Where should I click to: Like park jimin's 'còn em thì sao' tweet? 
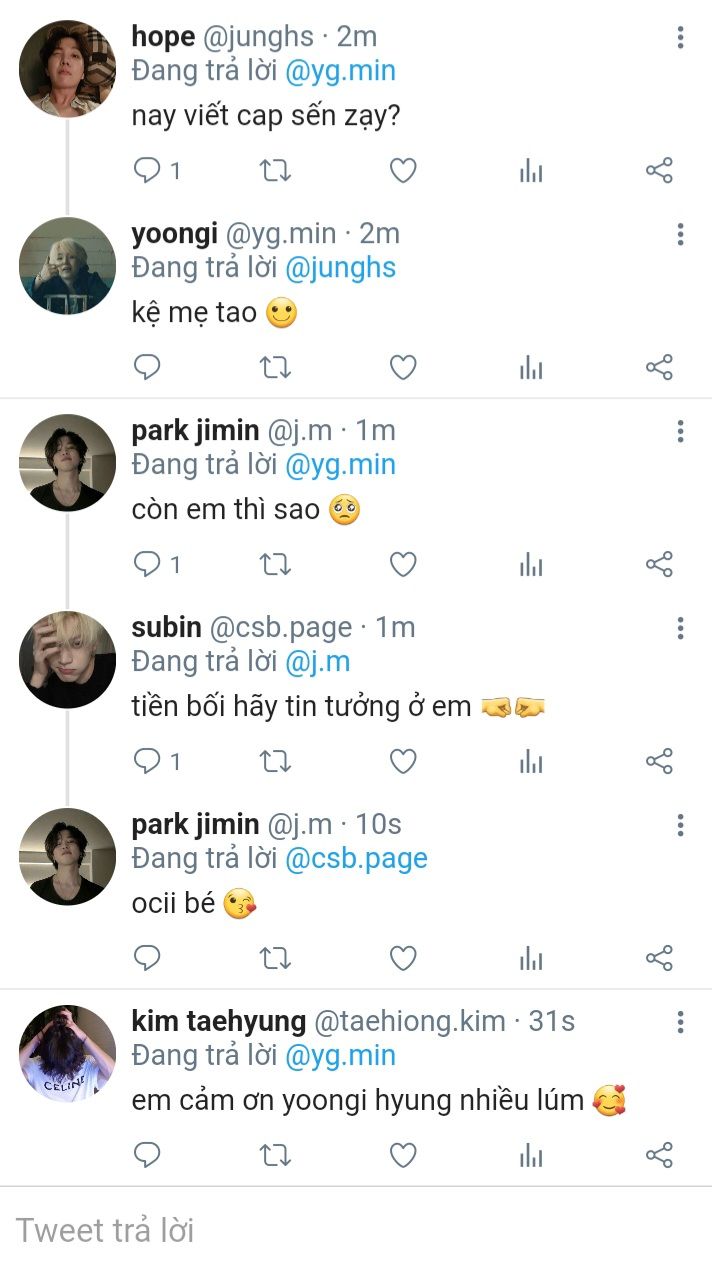(402, 565)
